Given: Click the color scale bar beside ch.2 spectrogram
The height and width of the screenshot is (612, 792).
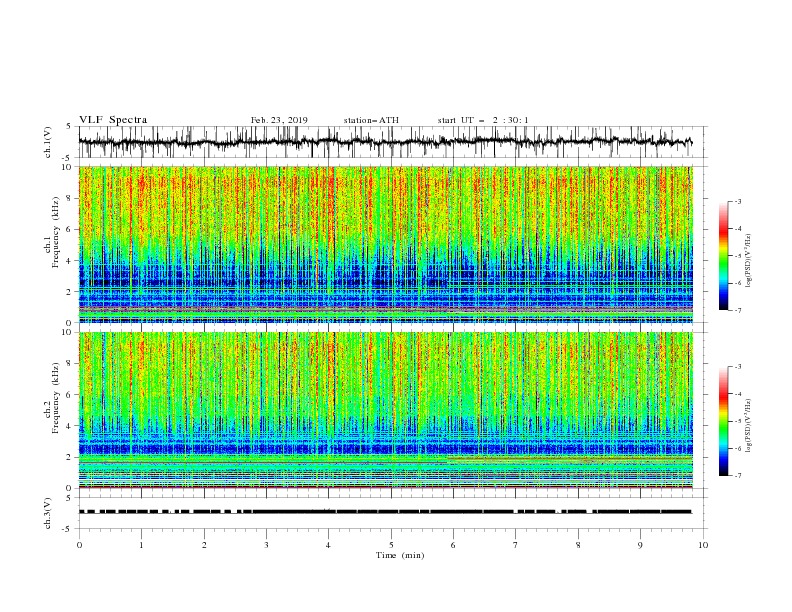Looking at the screenshot, I should coord(724,421).
